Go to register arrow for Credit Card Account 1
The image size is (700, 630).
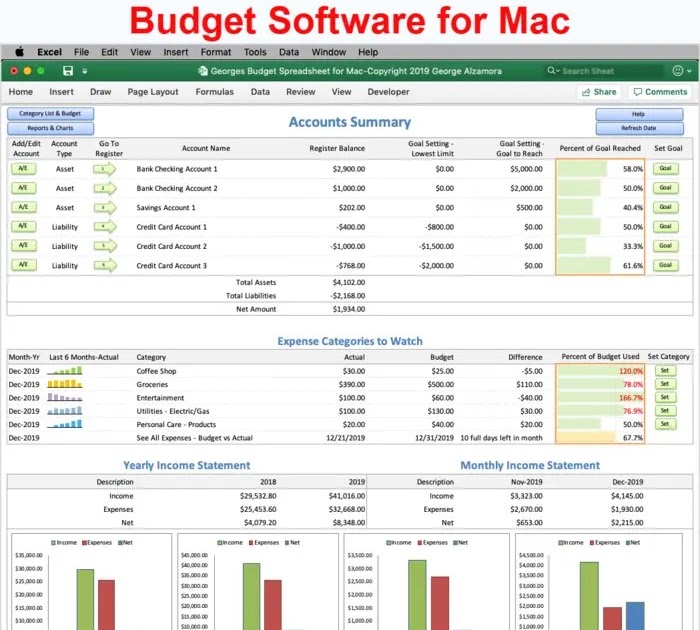pyautogui.click(x=105, y=227)
